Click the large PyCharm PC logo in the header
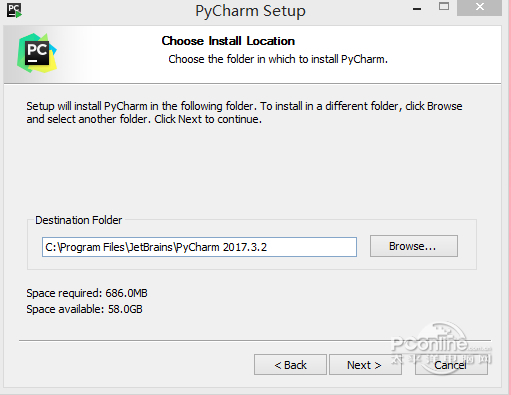The height and width of the screenshot is (395, 511). 37,53
